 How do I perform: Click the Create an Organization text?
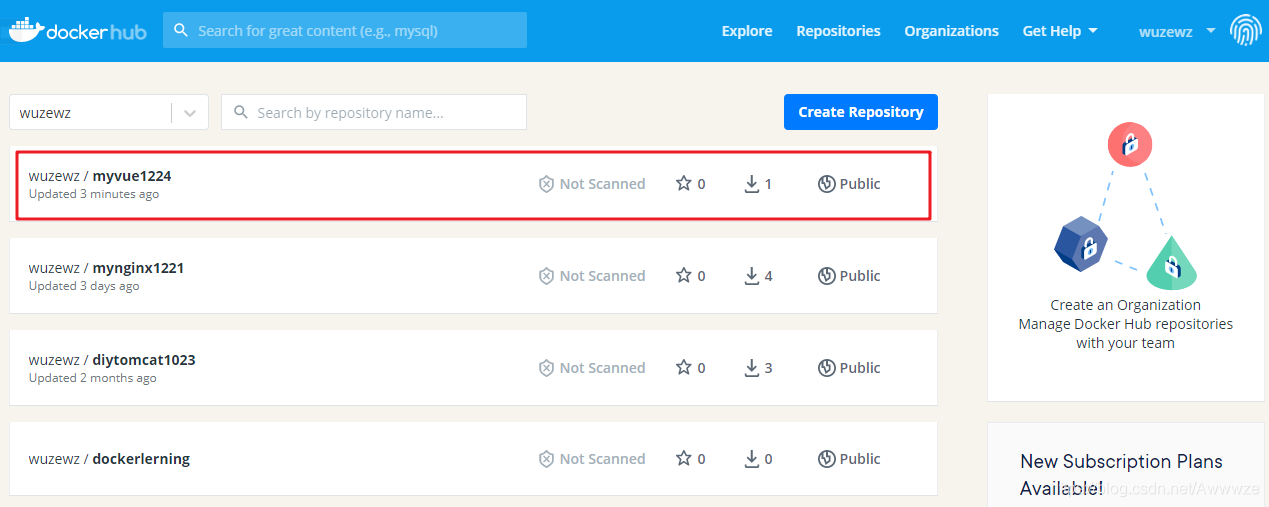[1126, 305]
